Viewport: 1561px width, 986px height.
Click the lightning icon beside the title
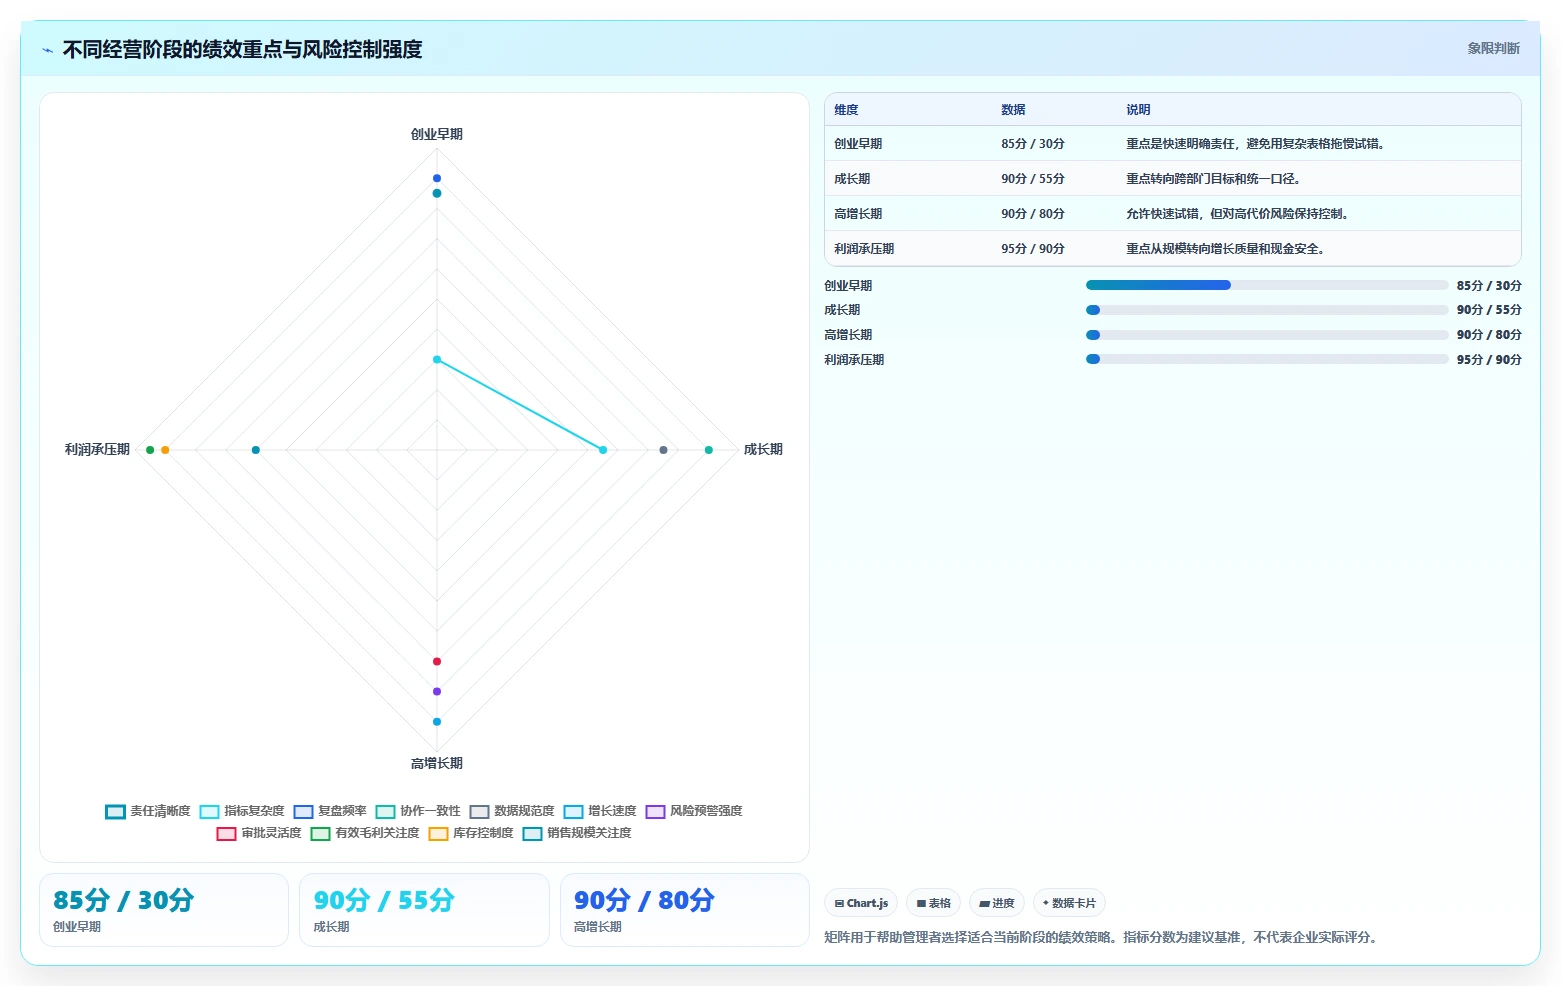47,50
